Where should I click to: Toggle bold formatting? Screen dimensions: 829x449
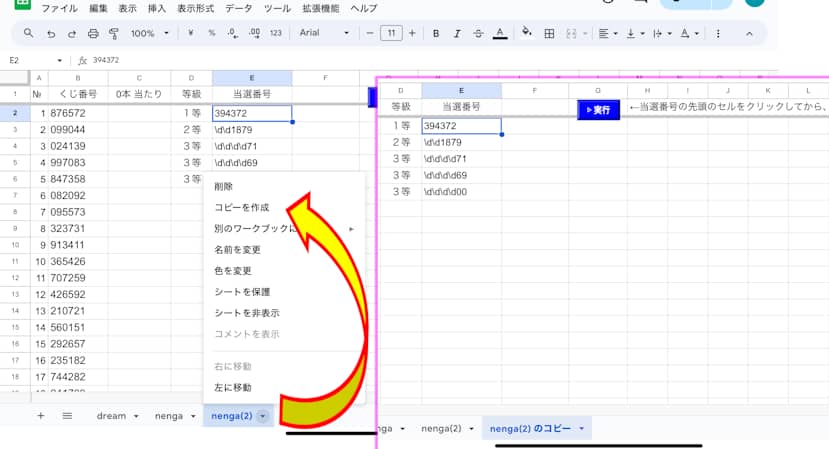(x=437, y=33)
